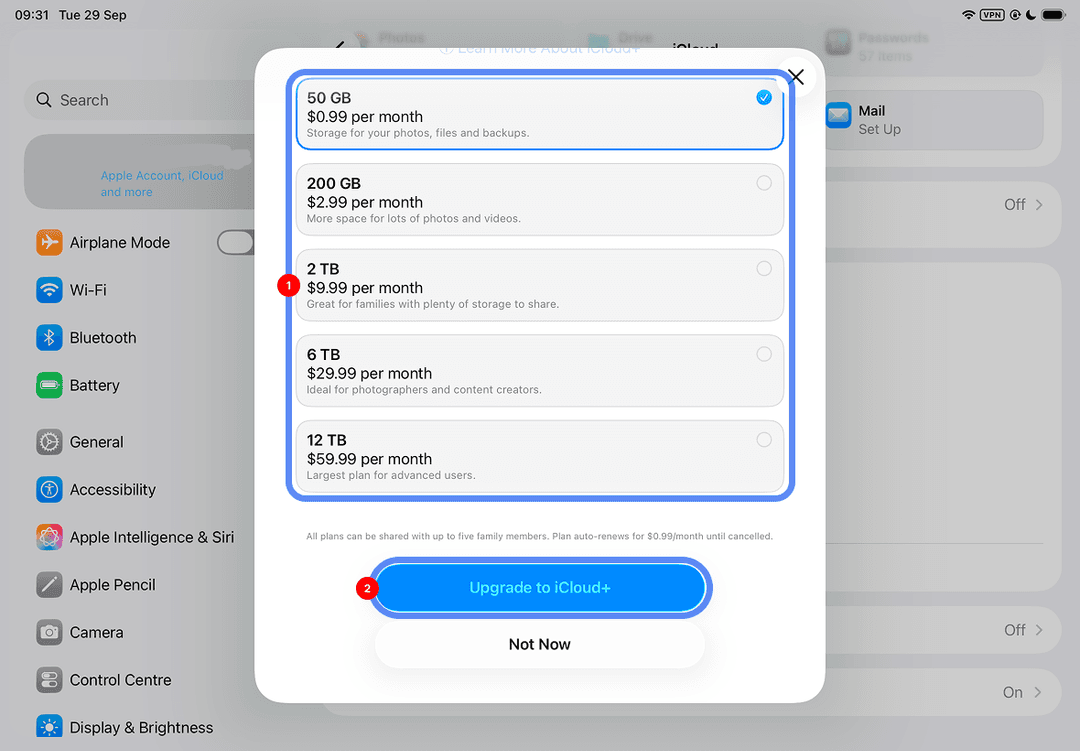The height and width of the screenshot is (751, 1080).
Task: Select Camera label in sidebar
Action: pos(96,632)
